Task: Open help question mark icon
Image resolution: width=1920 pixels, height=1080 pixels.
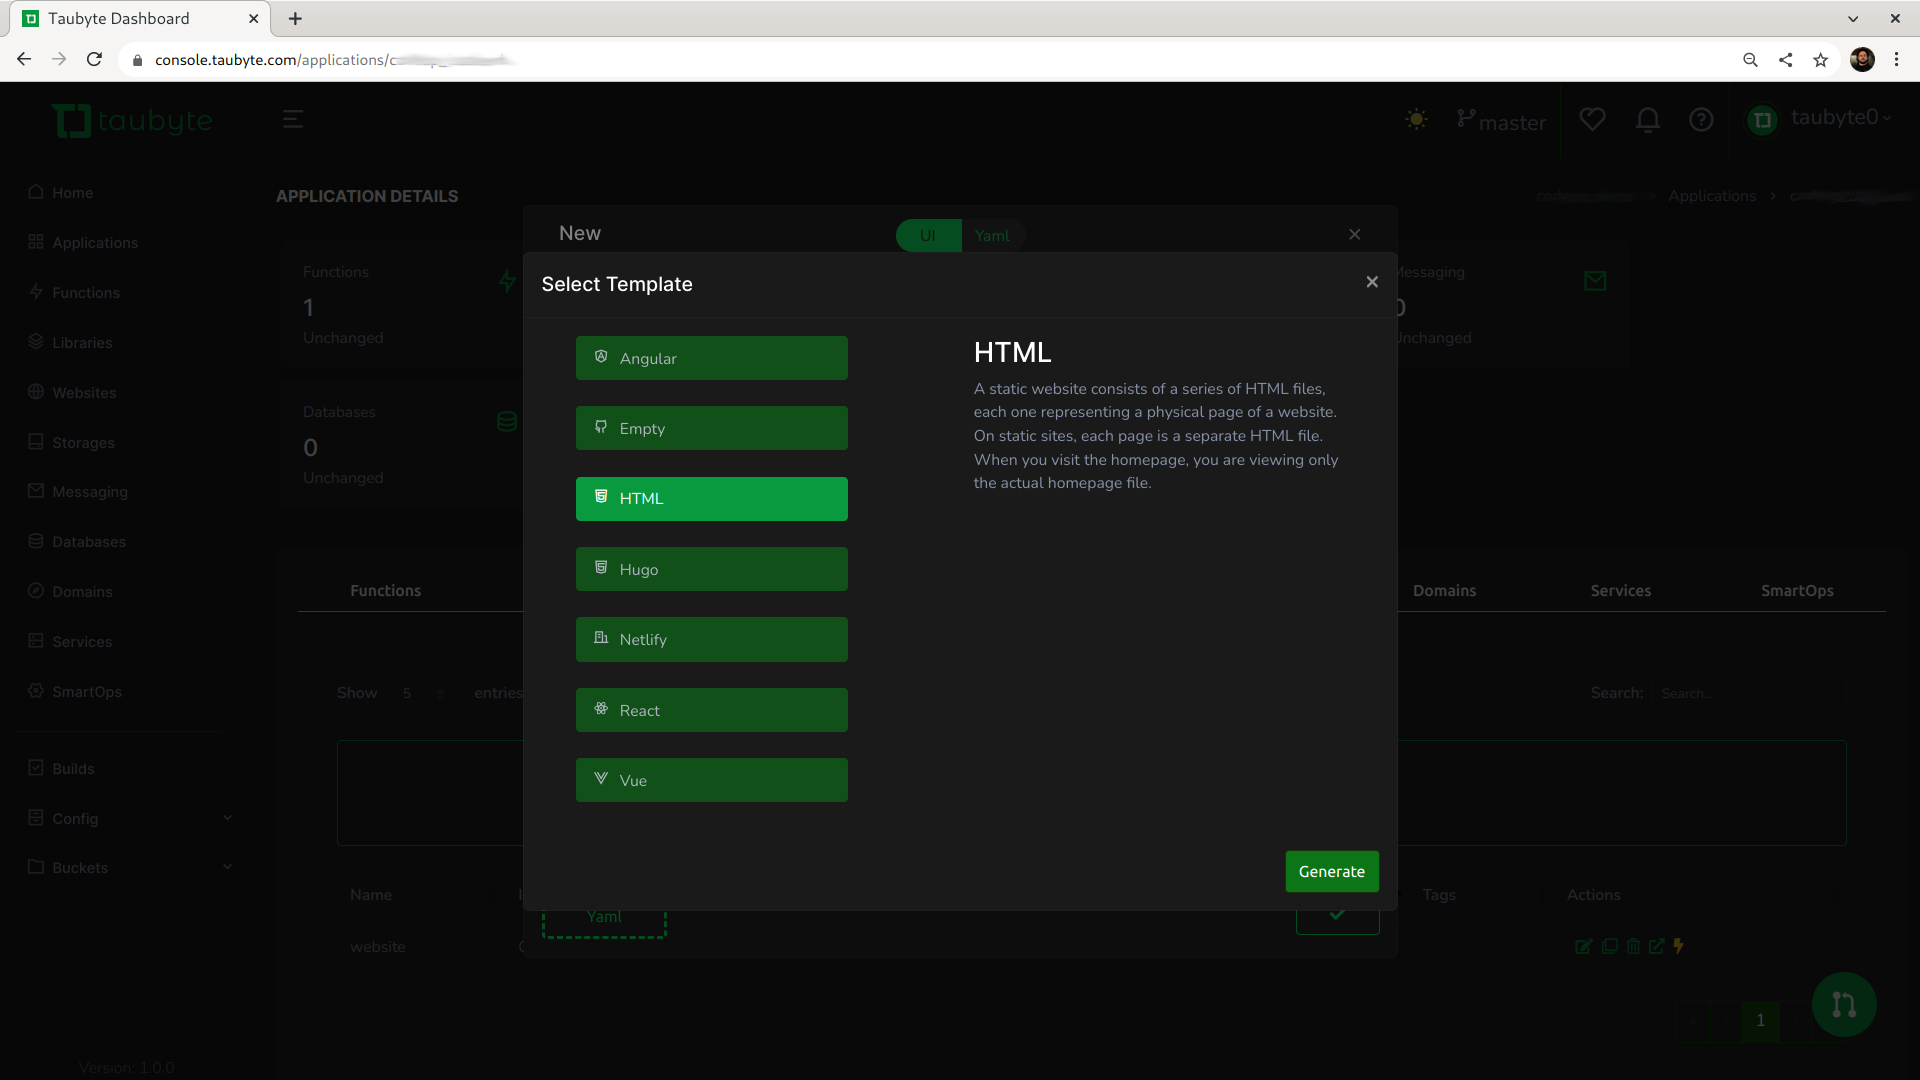Action: tap(1701, 119)
